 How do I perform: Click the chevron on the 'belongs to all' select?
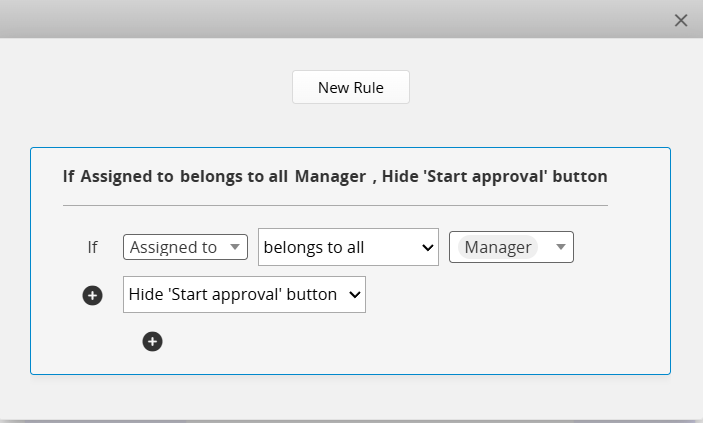coord(428,247)
